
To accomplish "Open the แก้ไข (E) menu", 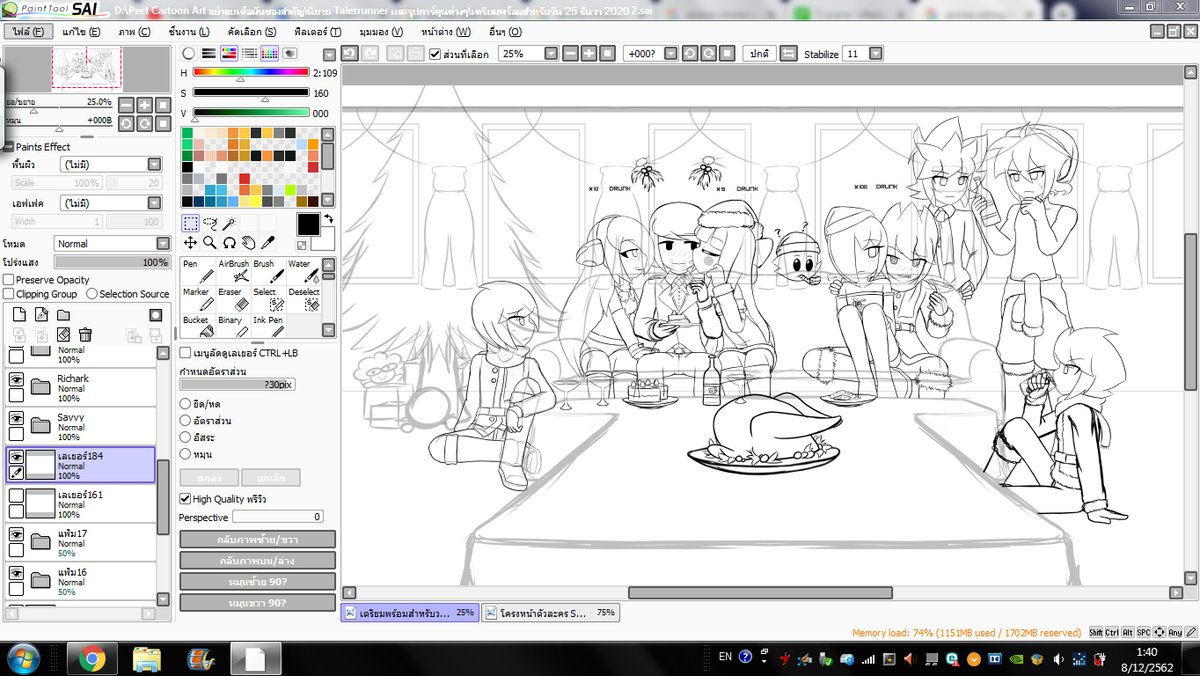I will tap(81, 32).
